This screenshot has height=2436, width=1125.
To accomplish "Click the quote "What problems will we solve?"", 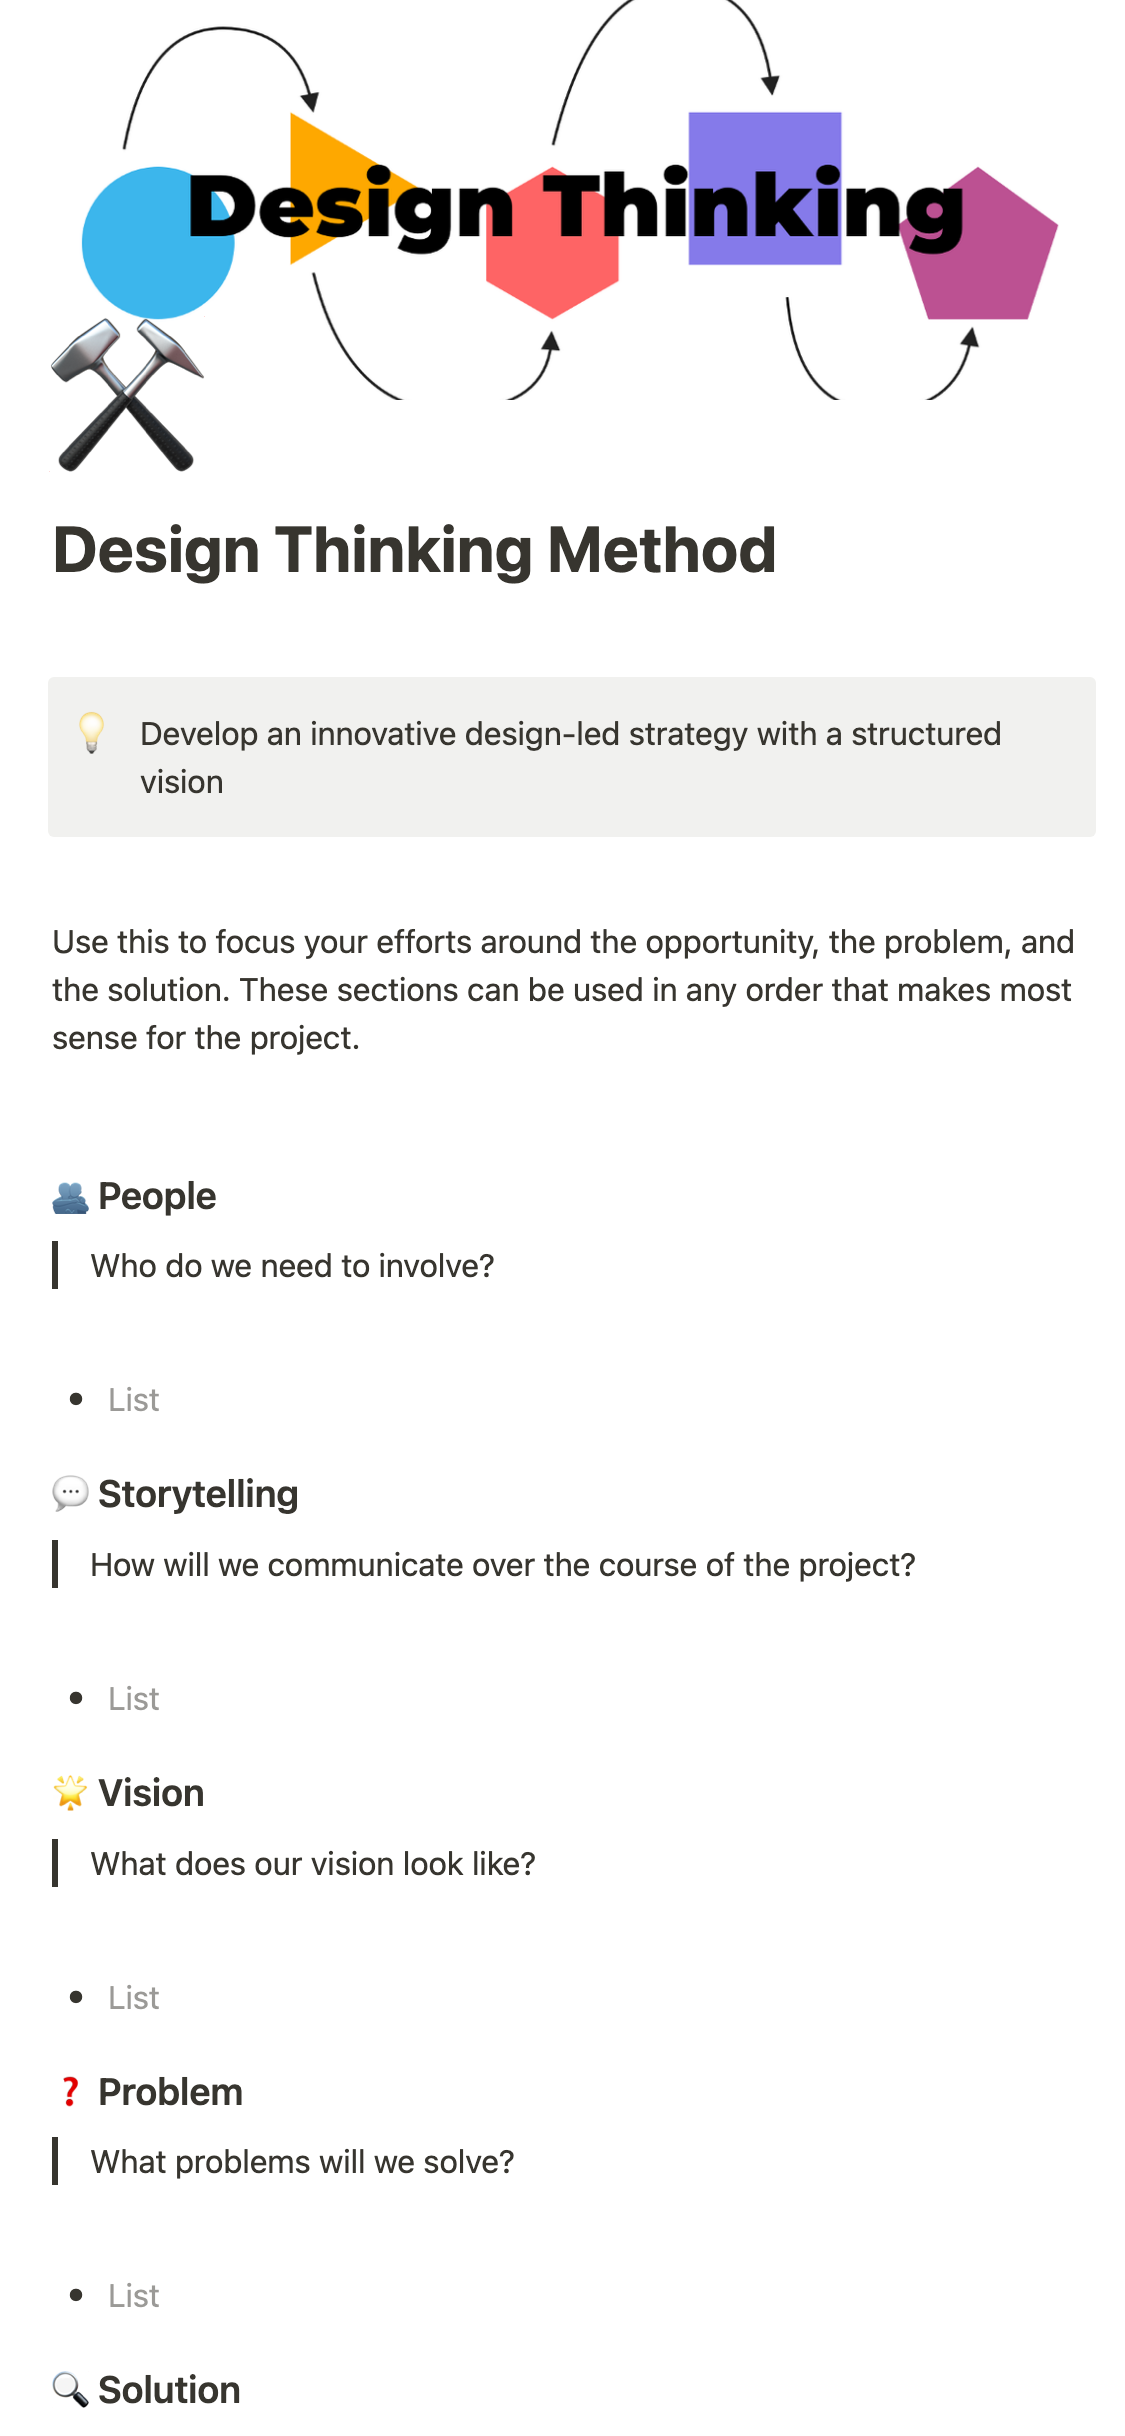I will coord(302,2162).
